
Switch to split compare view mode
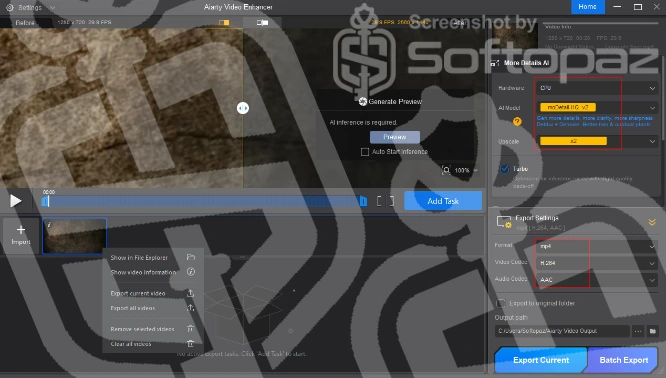click(x=224, y=22)
